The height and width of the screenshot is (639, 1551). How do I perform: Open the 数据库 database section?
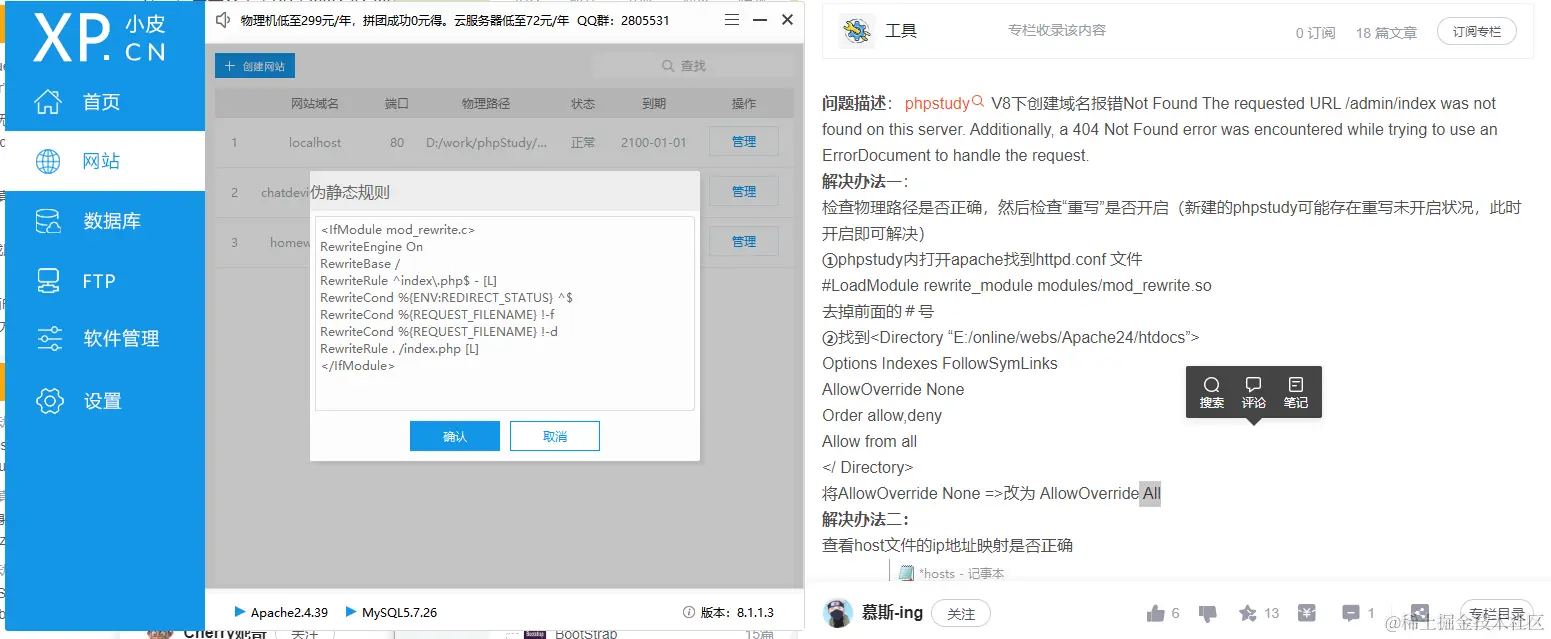point(105,221)
